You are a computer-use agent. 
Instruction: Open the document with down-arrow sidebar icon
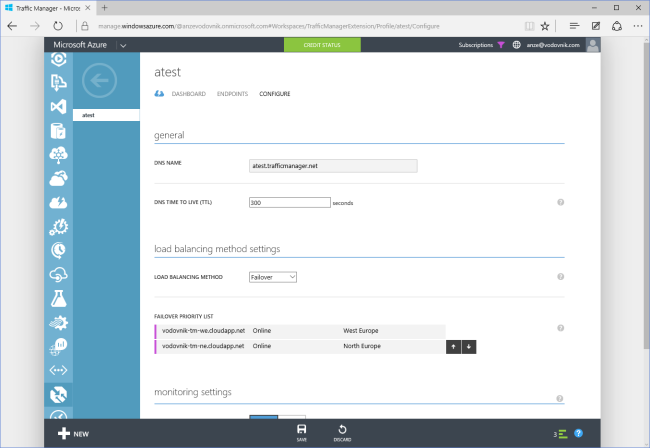[58, 82]
